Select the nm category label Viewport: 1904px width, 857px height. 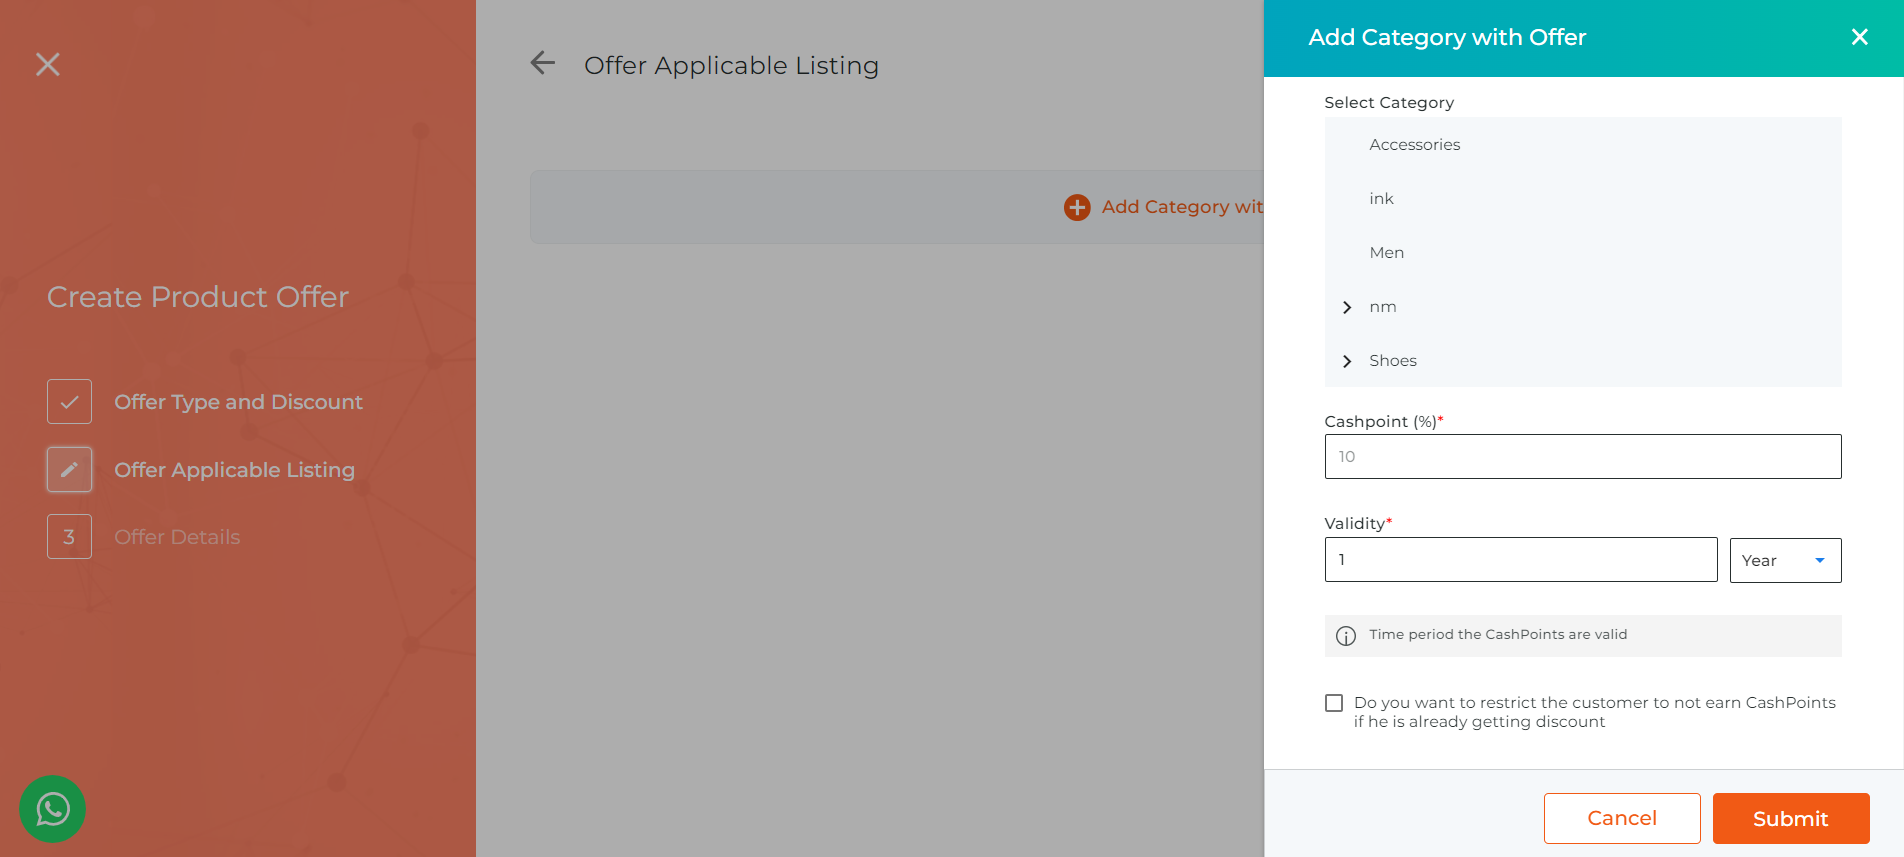point(1383,307)
